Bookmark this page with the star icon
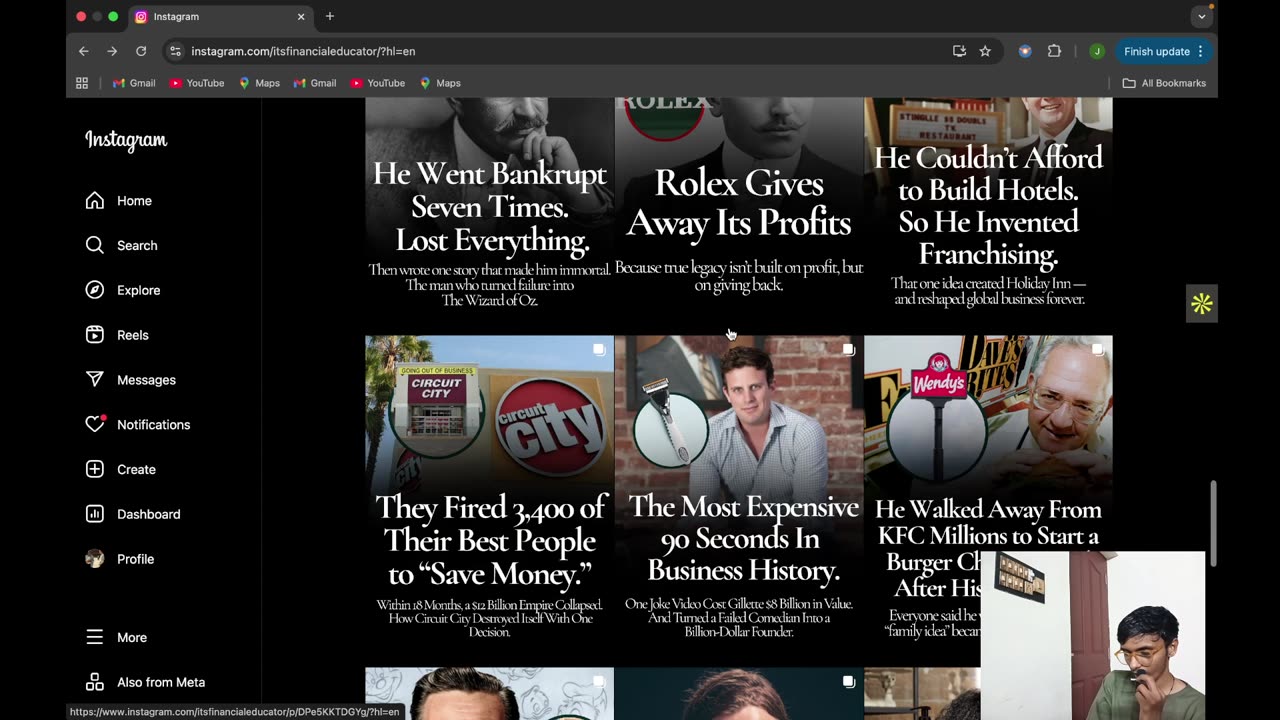Image resolution: width=1280 pixels, height=720 pixels. click(x=985, y=51)
